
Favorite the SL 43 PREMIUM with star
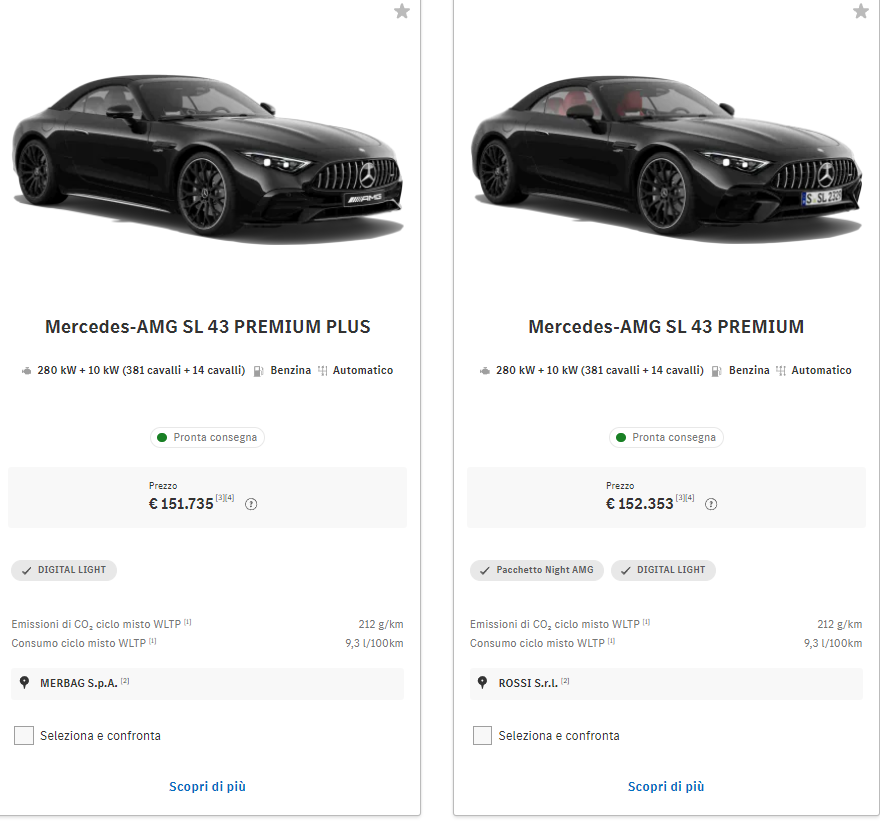pos(861,11)
